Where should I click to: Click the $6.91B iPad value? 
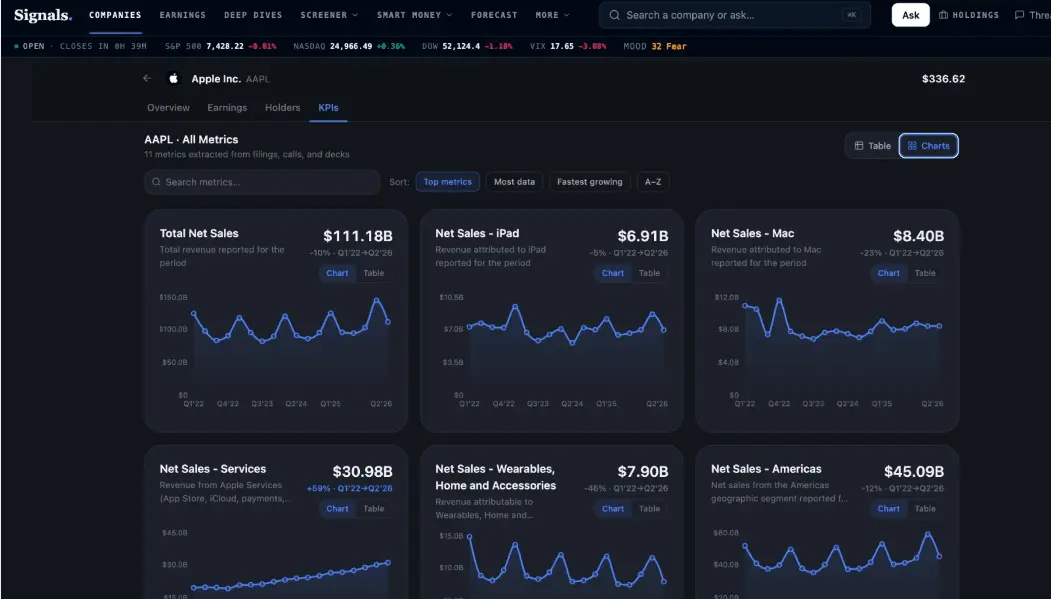click(643, 236)
